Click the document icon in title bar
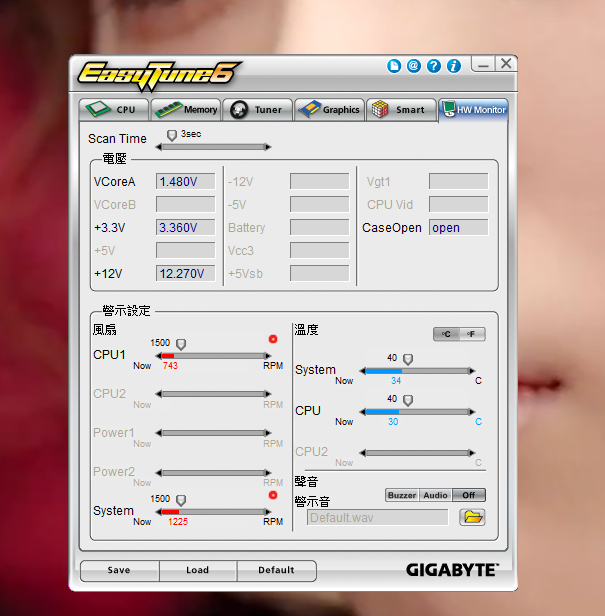This screenshot has height=616, width=605. pos(394,66)
